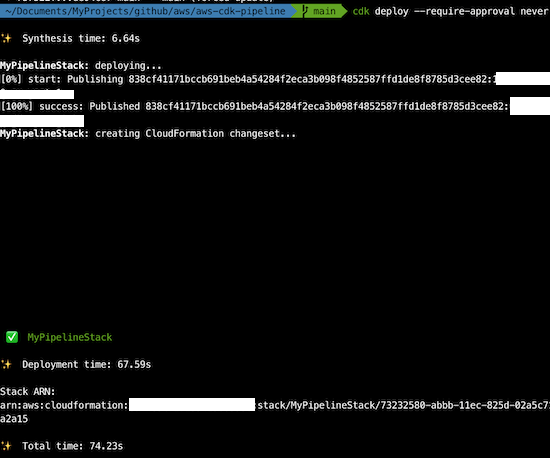Click the main branch segment of prompt
This screenshot has height=458, width=550.
[x=320, y=11]
